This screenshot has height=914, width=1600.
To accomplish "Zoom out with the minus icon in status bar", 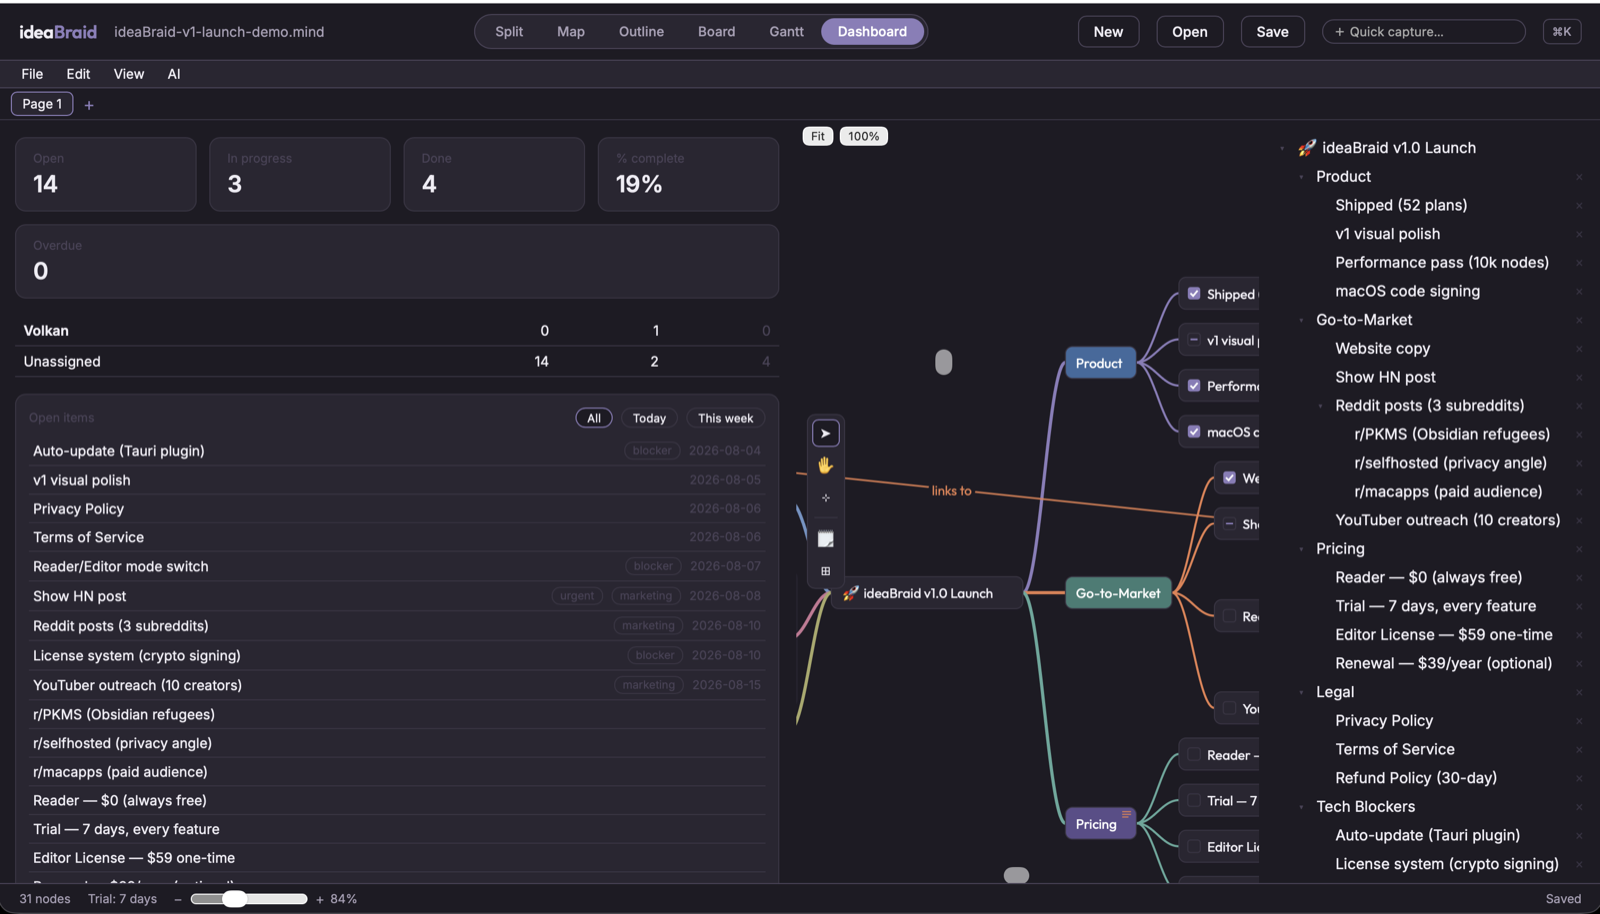I will (x=178, y=899).
